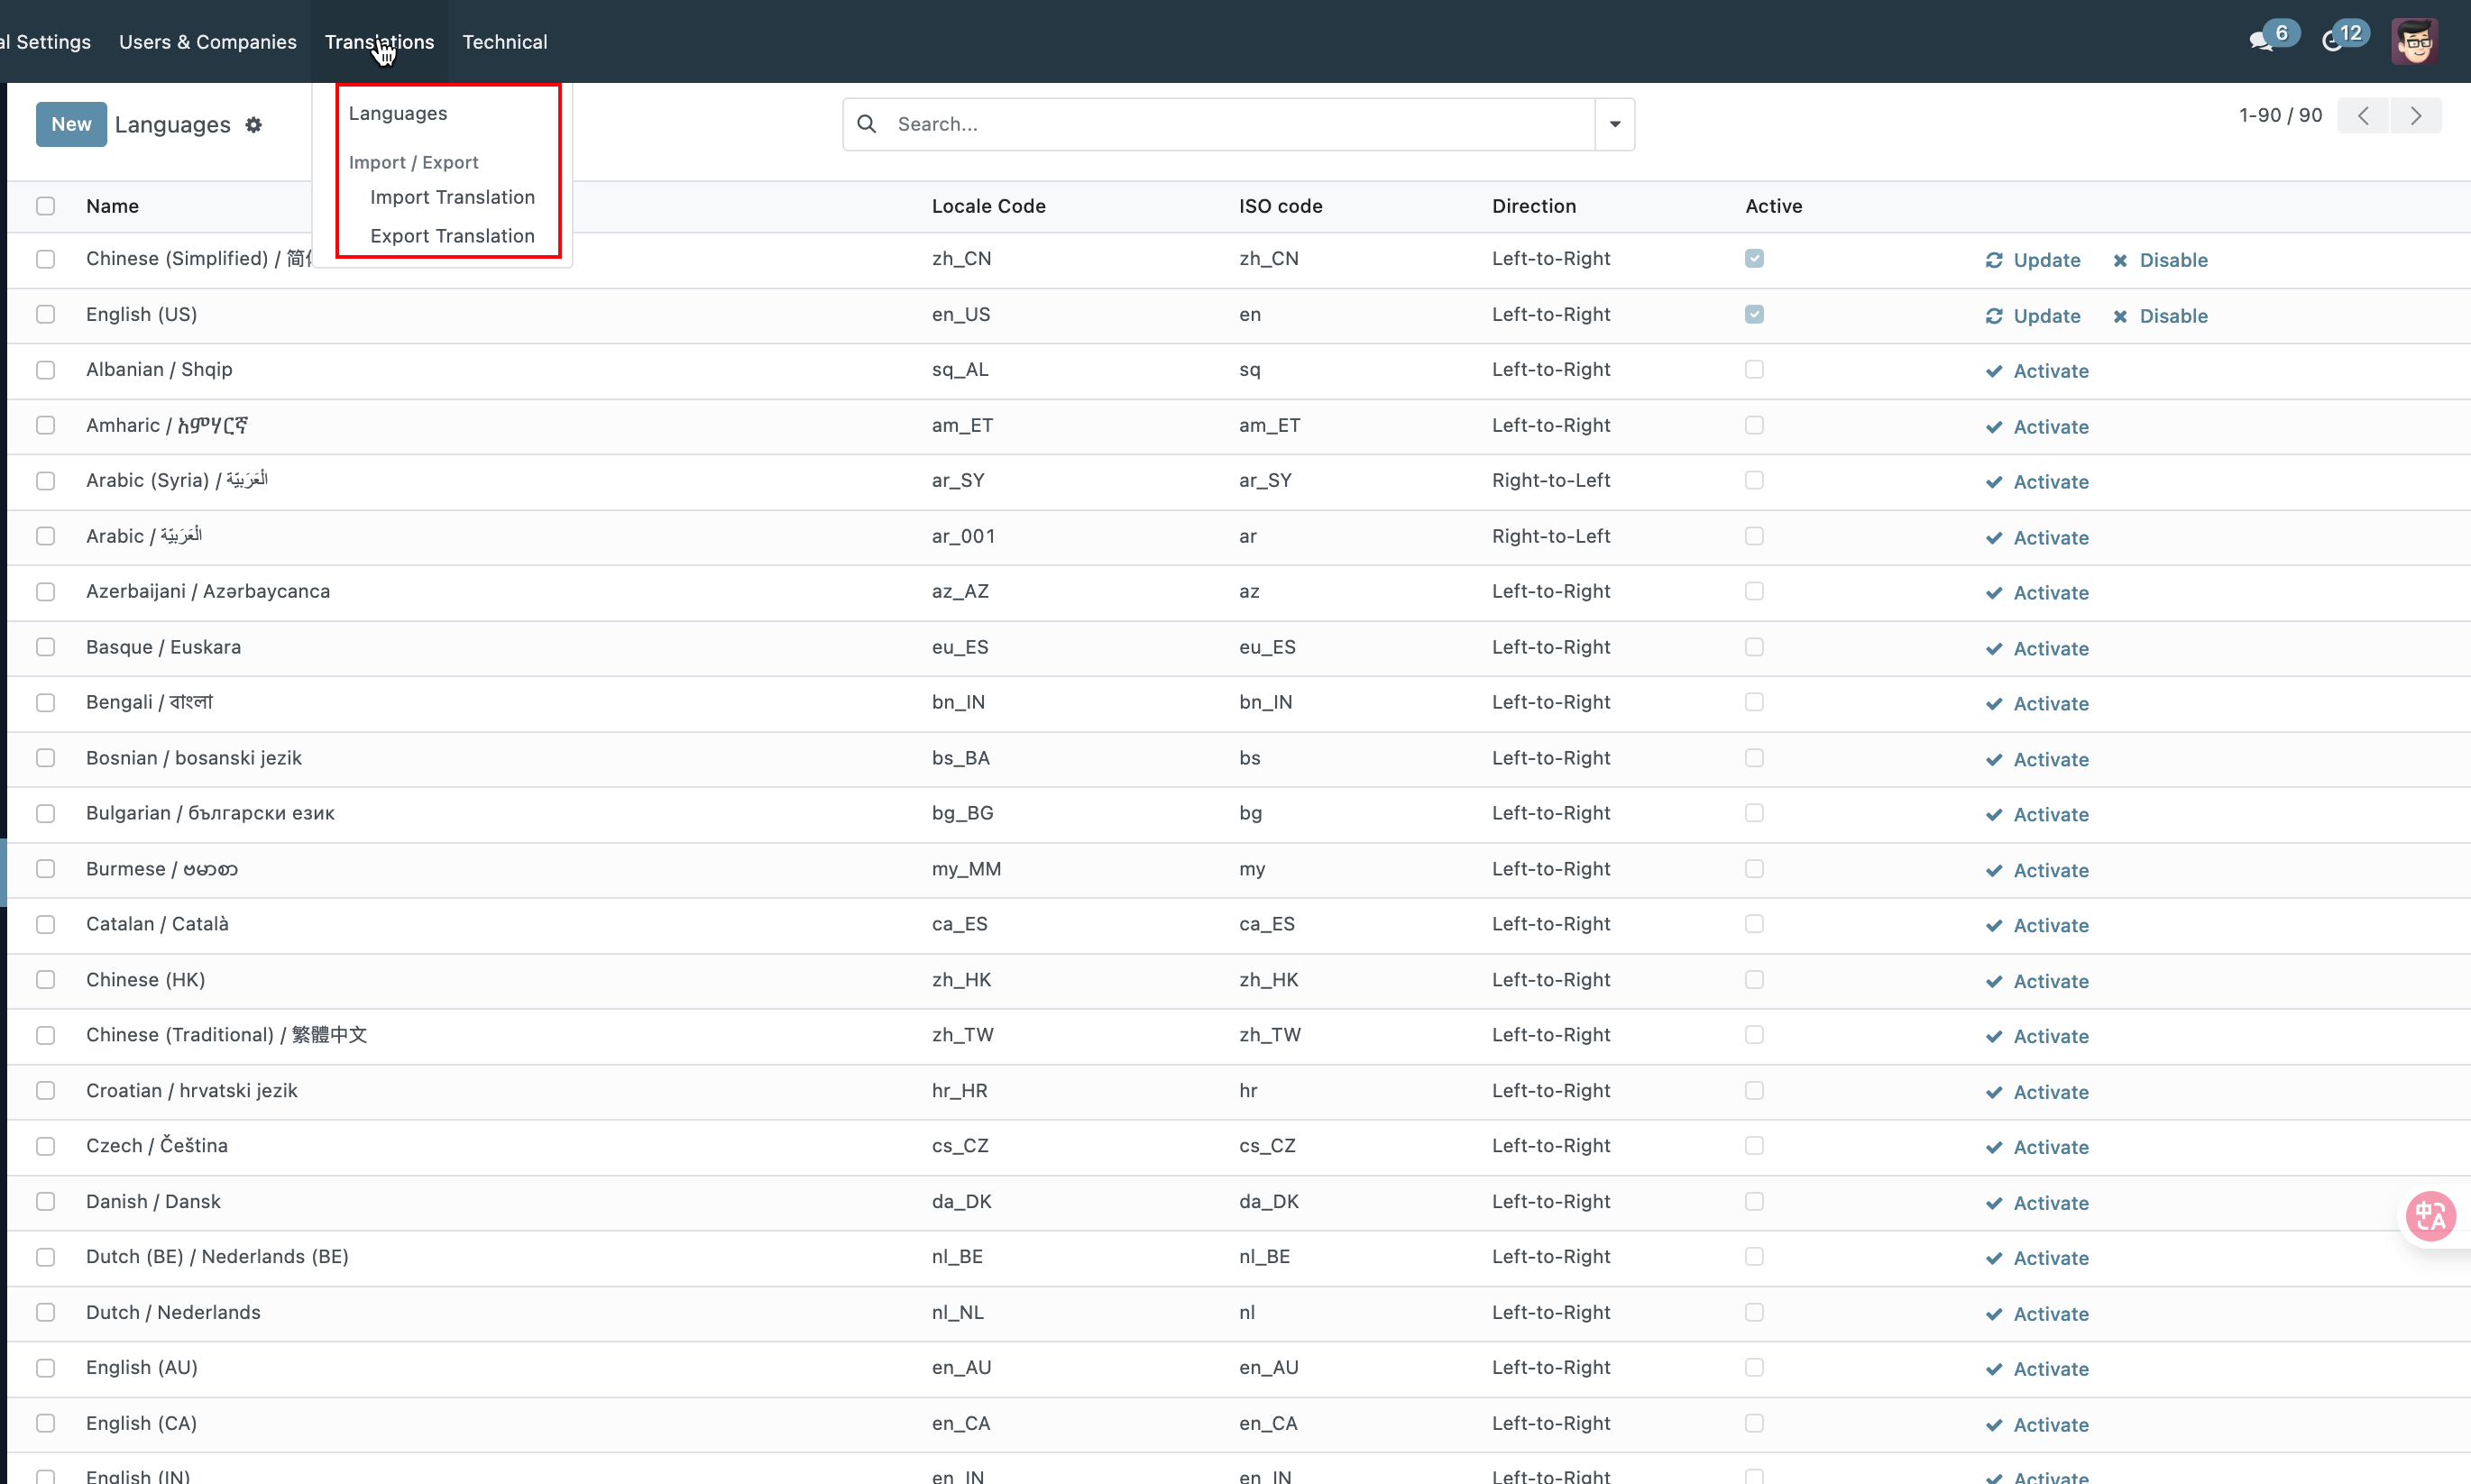Click the gear icon beside Languages title
2471x1484 pixels.
[254, 125]
